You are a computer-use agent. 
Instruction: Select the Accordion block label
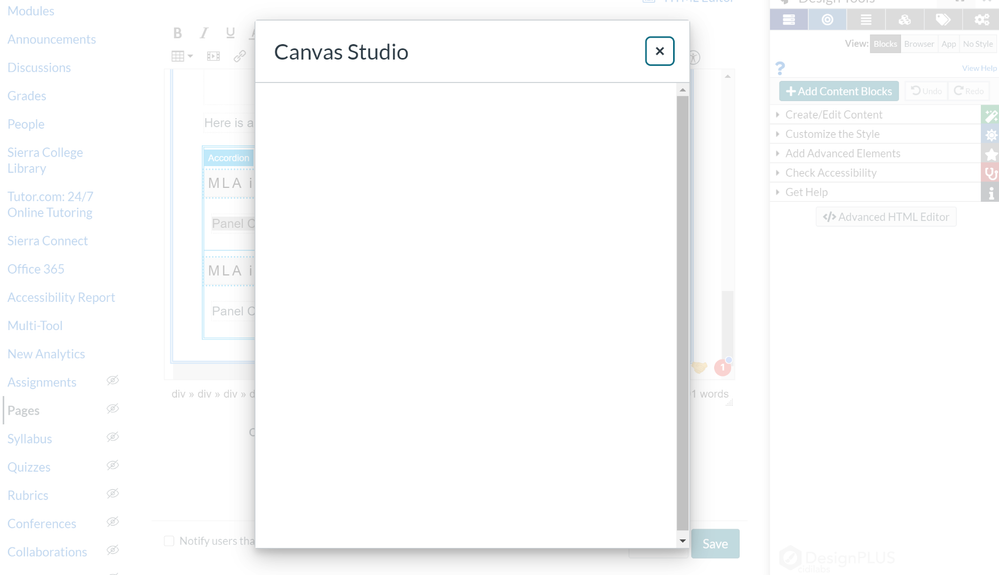pyautogui.click(x=228, y=158)
